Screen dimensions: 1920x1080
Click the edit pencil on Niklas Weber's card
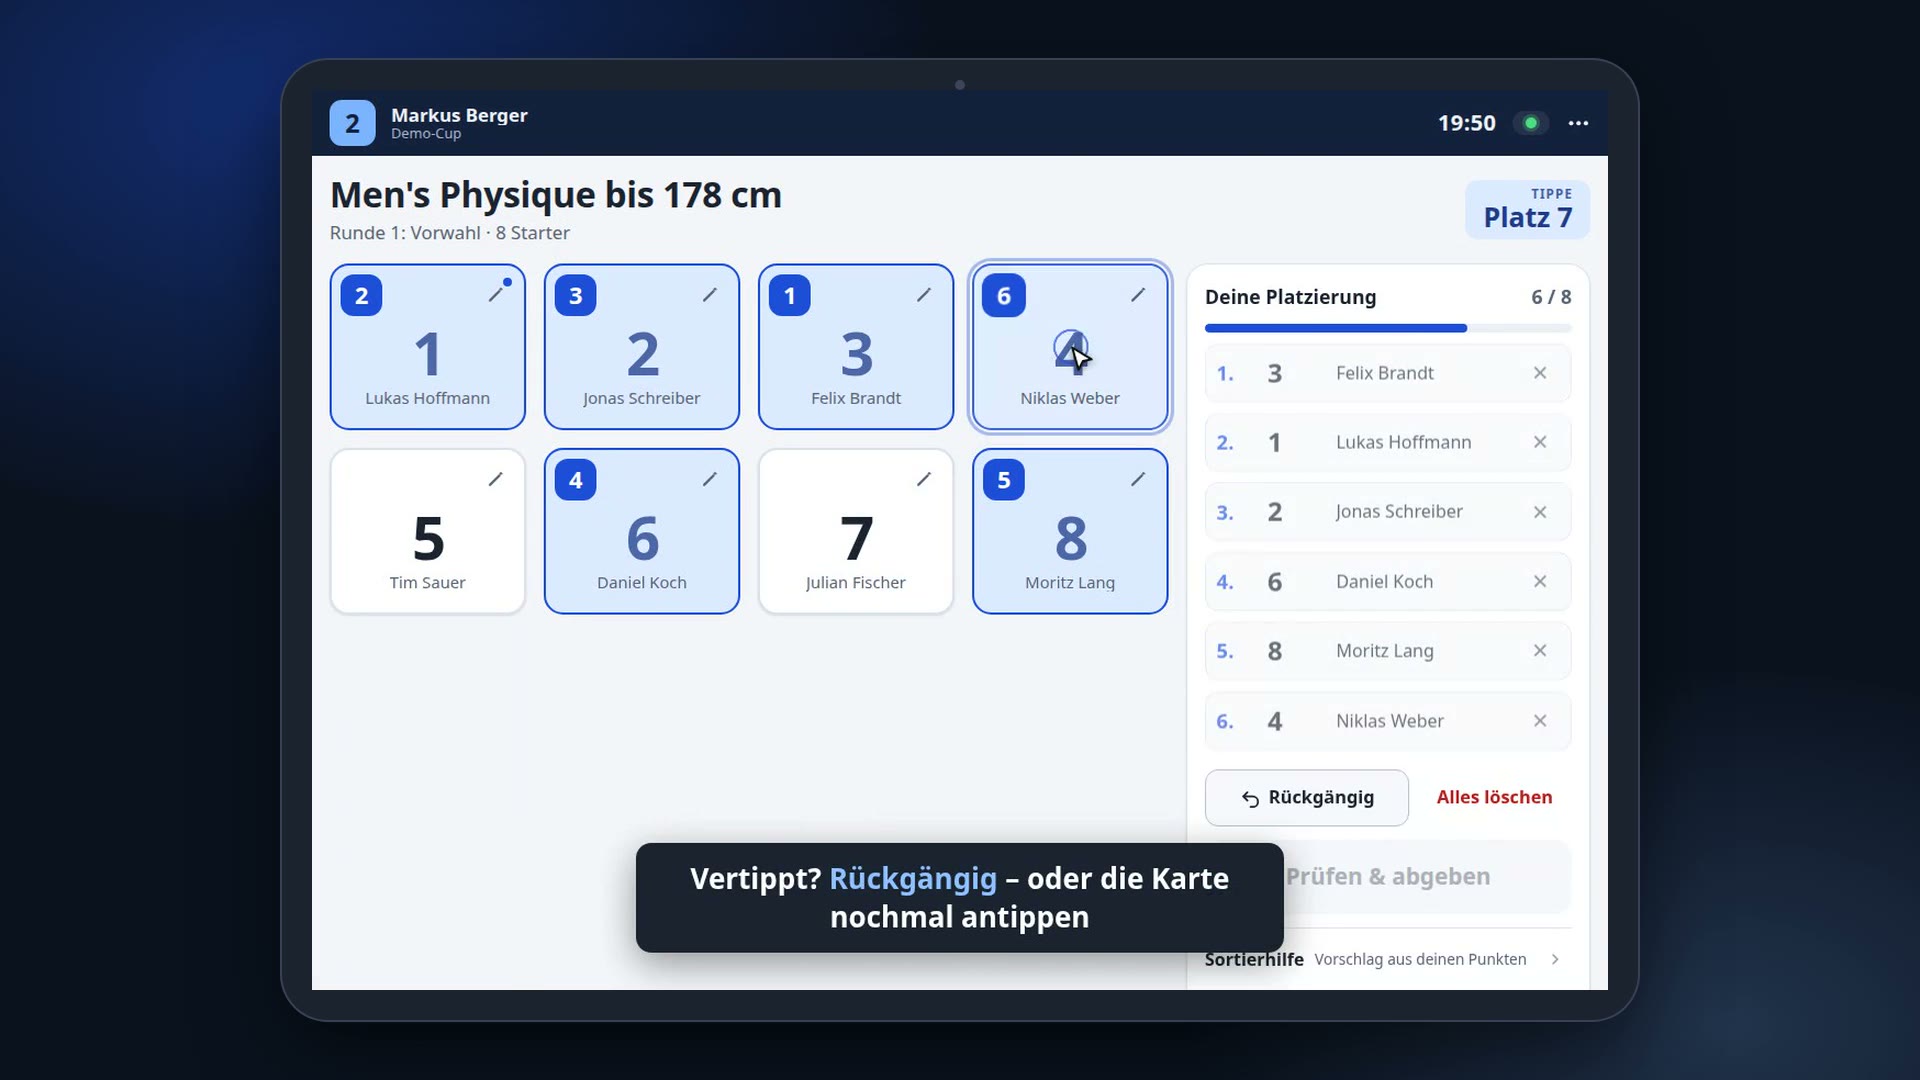1138,295
